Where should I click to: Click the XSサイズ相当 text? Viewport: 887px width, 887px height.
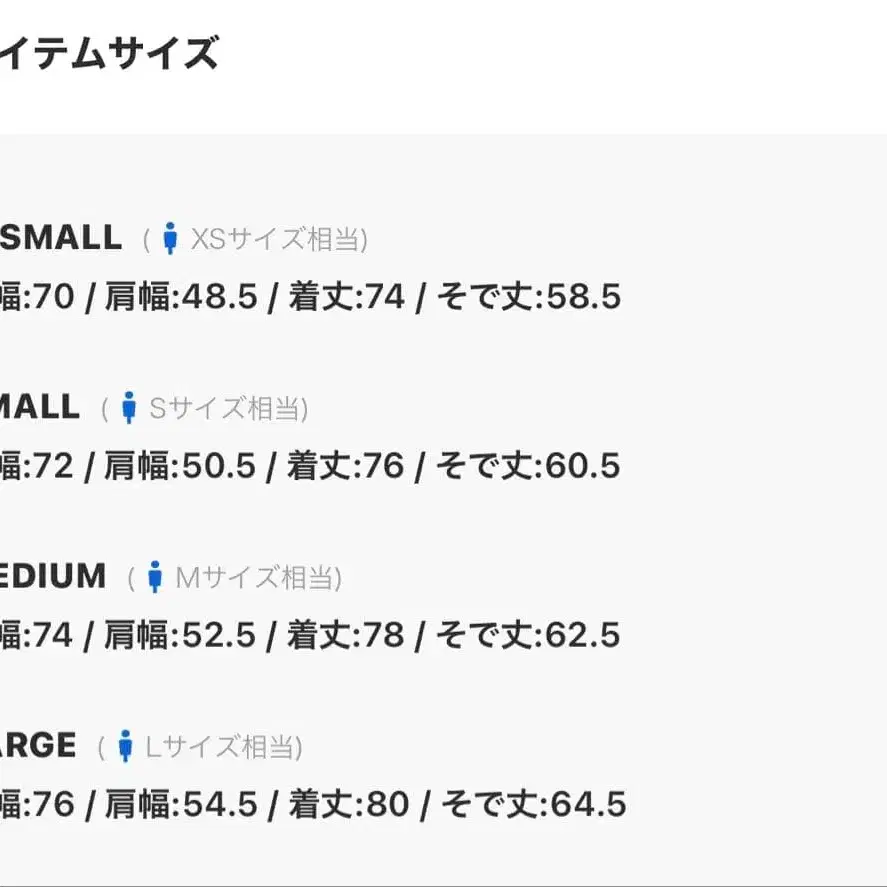point(278,240)
